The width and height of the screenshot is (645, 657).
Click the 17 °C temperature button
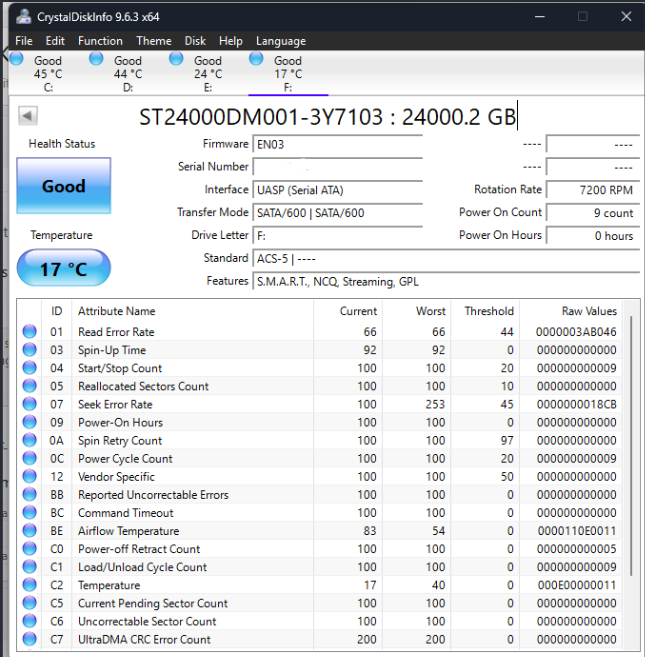(x=64, y=268)
